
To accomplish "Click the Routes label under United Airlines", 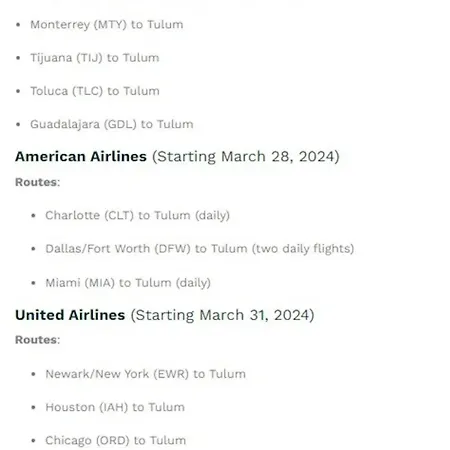I will (38, 340).
